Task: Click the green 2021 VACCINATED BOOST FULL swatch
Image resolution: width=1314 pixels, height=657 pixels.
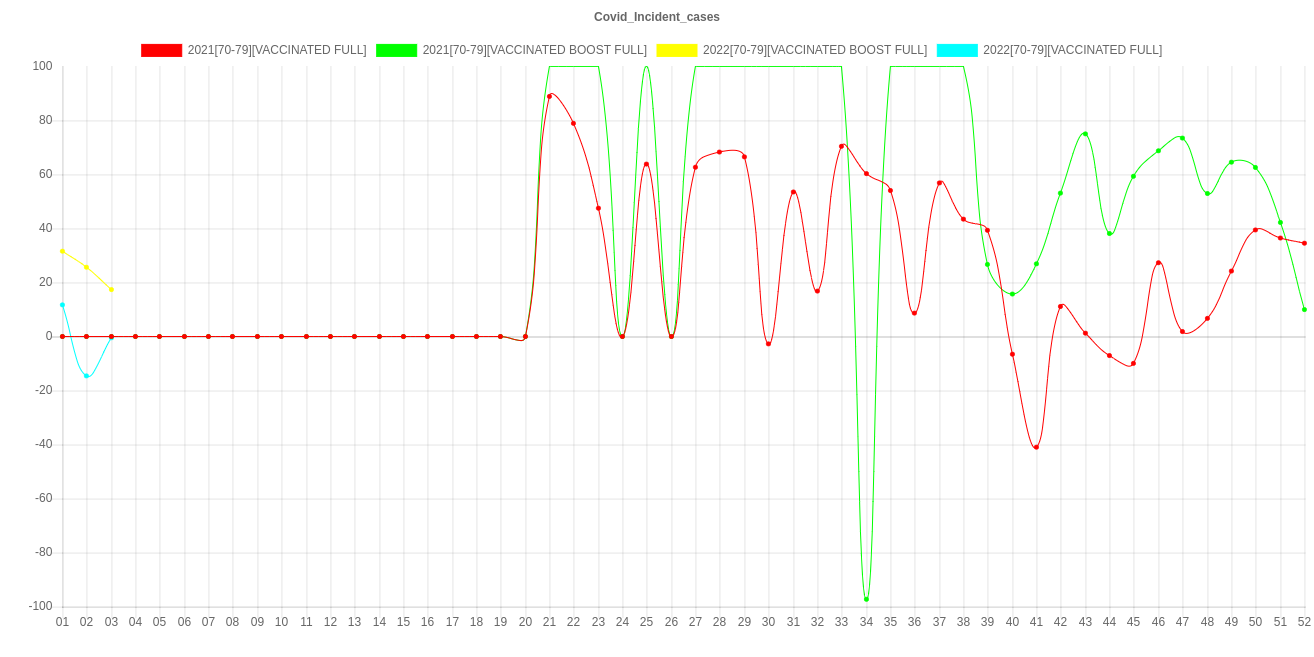Action: 396,50
